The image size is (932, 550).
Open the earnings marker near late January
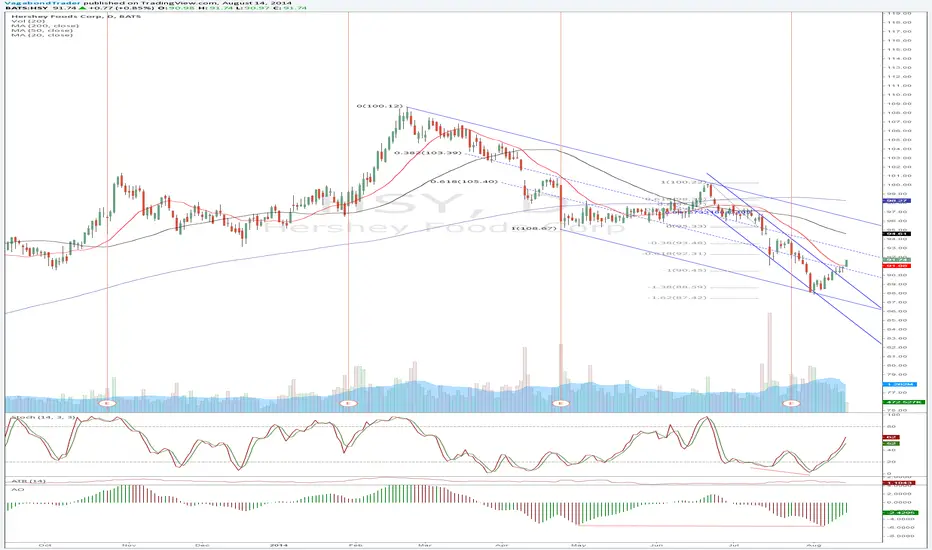point(349,403)
